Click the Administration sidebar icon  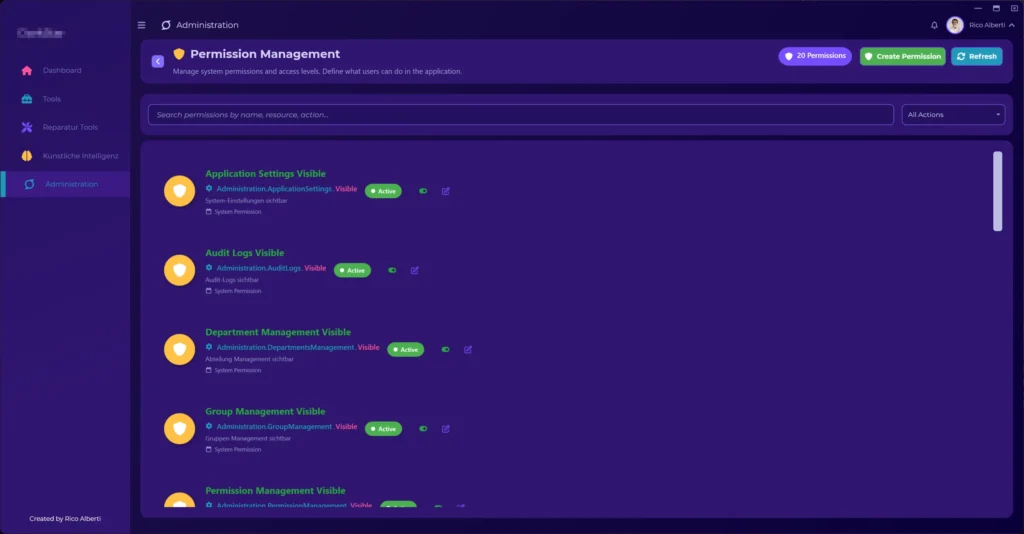[x=29, y=184]
